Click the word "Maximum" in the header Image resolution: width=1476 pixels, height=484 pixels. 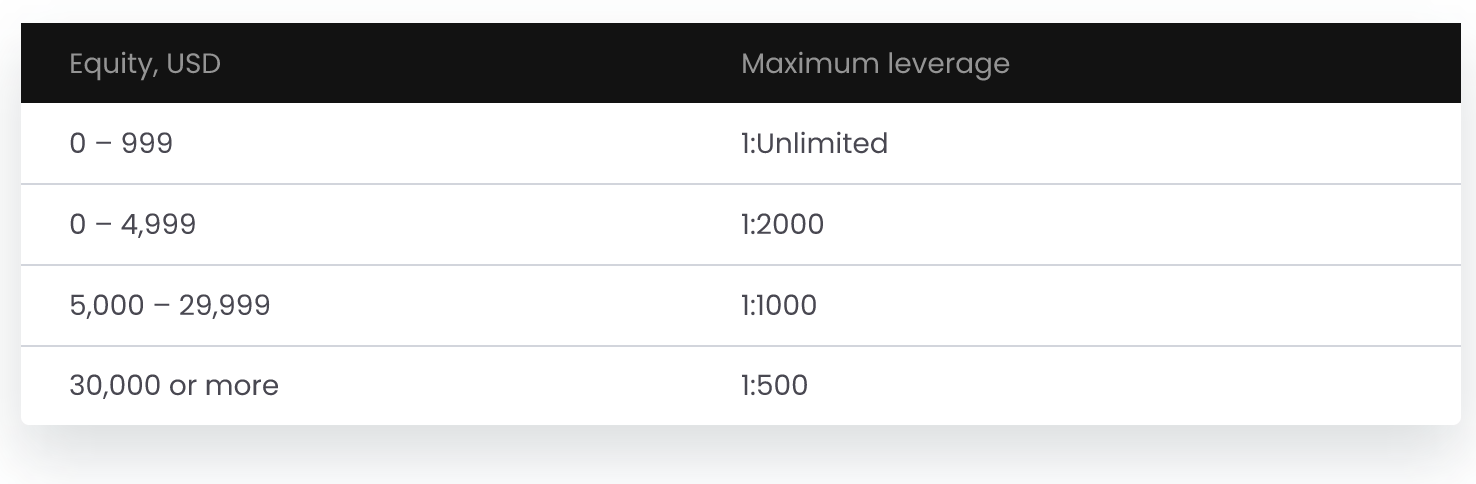pyautogui.click(x=810, y=64)
